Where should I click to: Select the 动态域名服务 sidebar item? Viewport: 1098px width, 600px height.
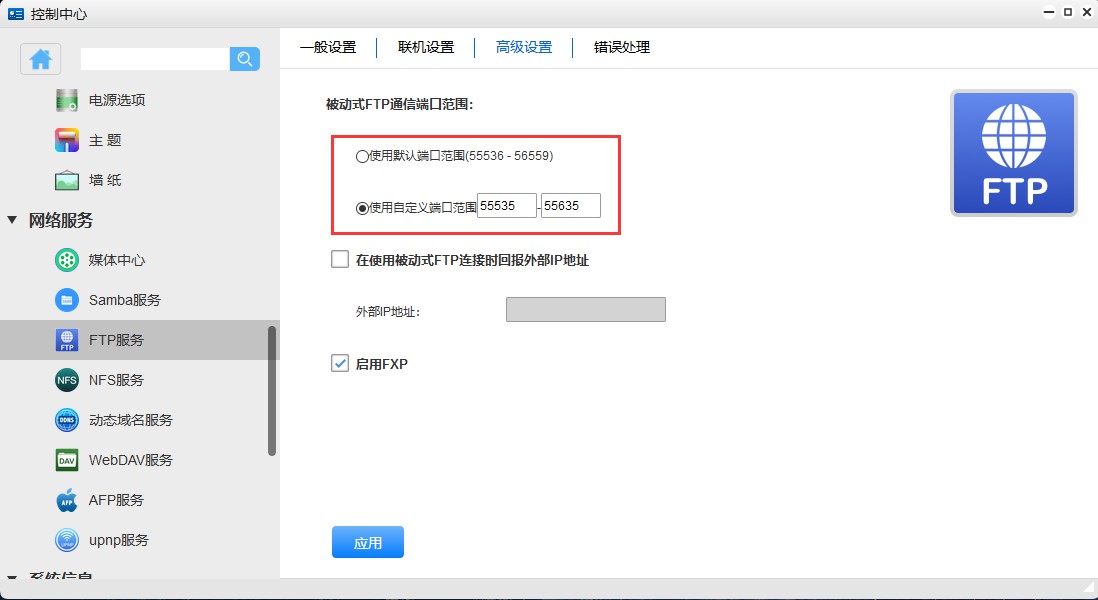click(x=130, y=420)
